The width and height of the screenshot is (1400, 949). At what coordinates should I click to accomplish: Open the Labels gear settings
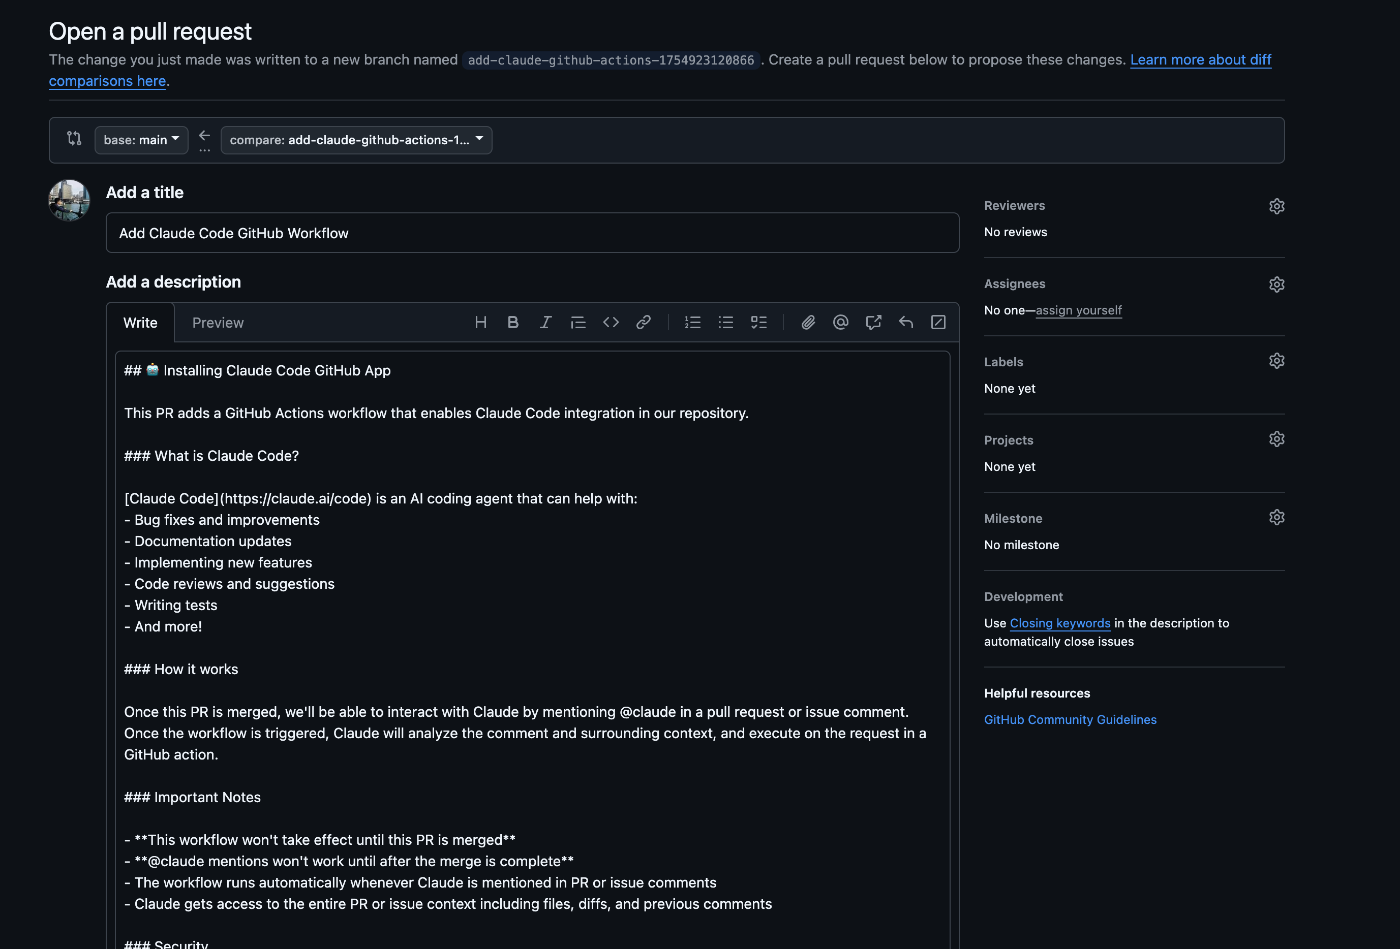[1277, 361]
